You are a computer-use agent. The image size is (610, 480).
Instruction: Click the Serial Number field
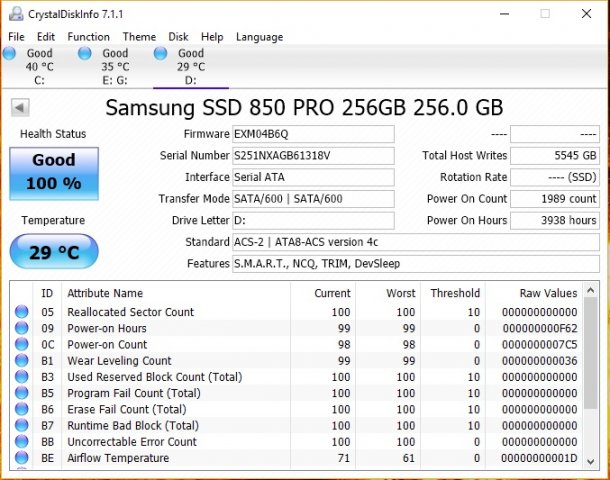click(313, 156)
